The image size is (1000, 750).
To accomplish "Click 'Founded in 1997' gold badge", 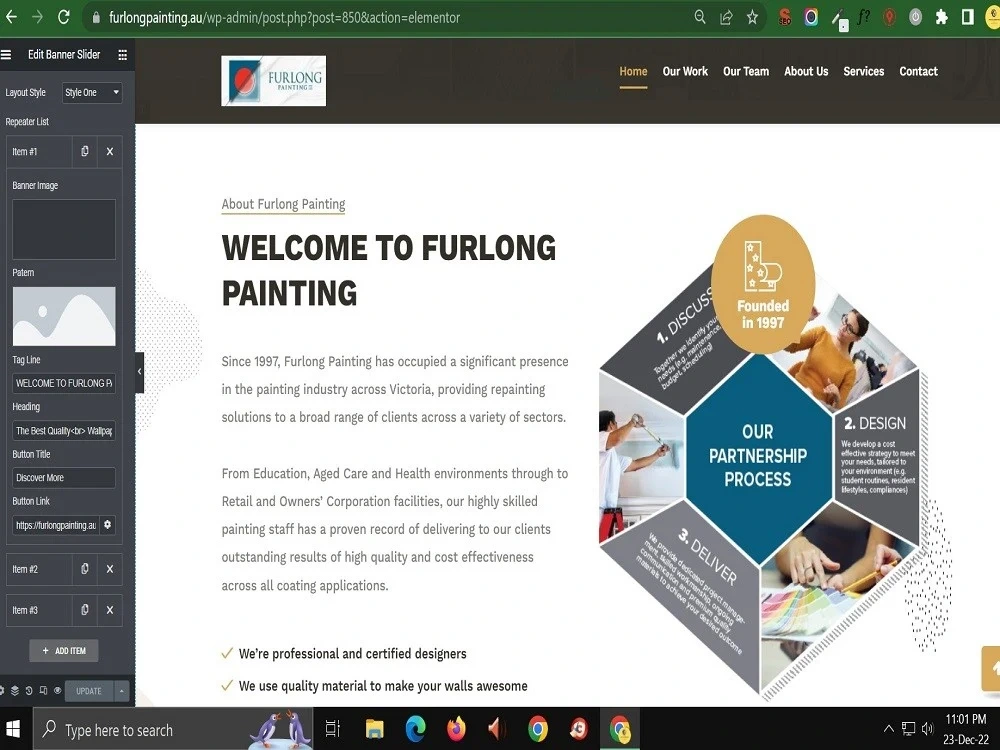I will (763, 284).
